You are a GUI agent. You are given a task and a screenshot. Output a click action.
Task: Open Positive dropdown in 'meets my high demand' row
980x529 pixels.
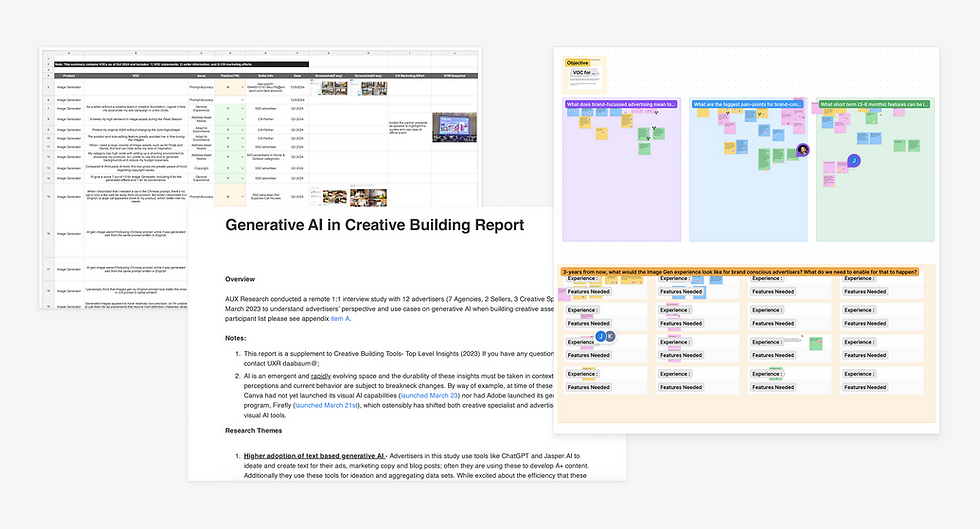242,119
